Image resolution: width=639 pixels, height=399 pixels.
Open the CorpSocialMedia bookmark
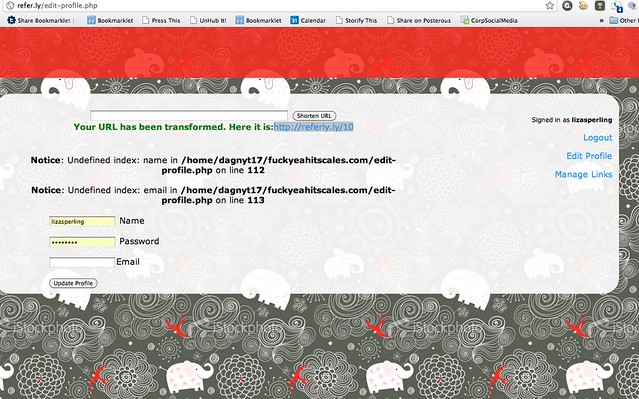point(489,20)
